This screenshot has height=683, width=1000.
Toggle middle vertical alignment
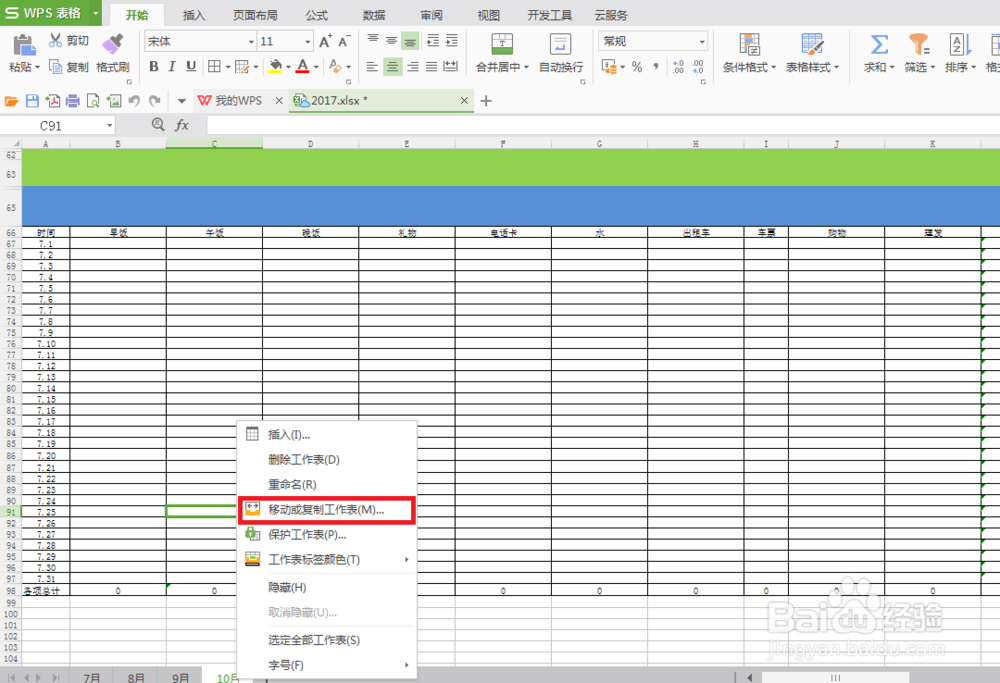click(x=392, y=41)
